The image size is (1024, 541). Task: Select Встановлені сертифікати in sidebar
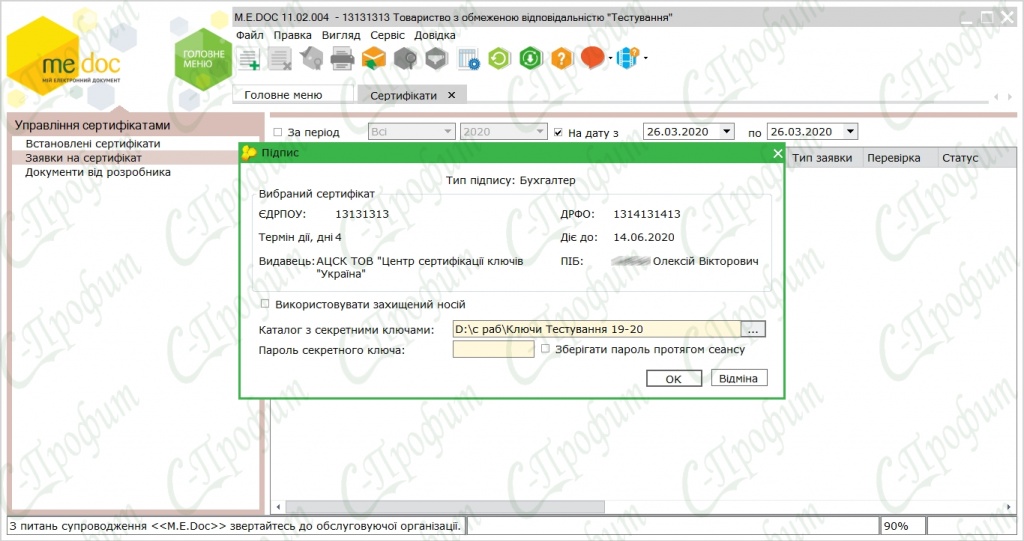pyautogui.click(x=92, y=143)
